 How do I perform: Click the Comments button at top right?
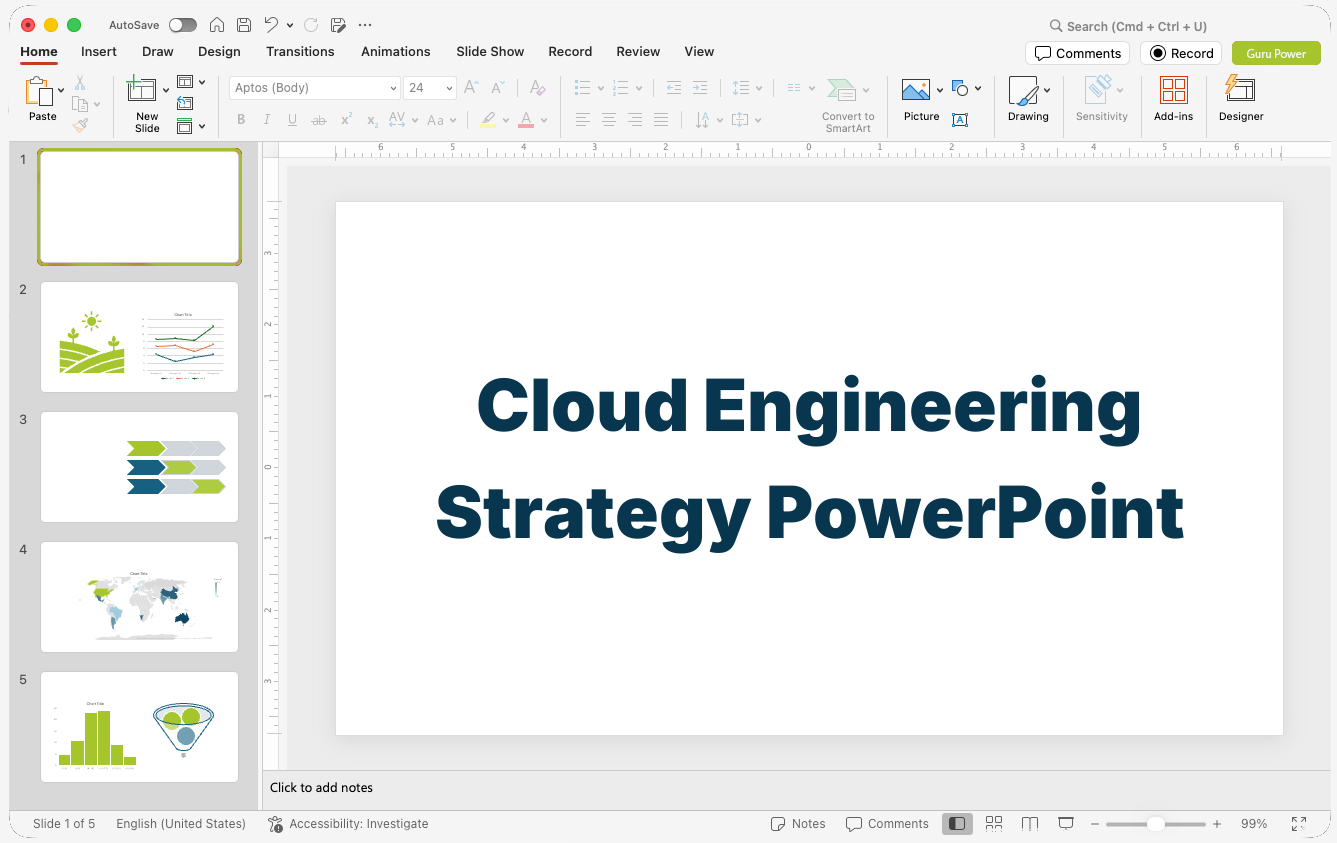point(1077,53)
